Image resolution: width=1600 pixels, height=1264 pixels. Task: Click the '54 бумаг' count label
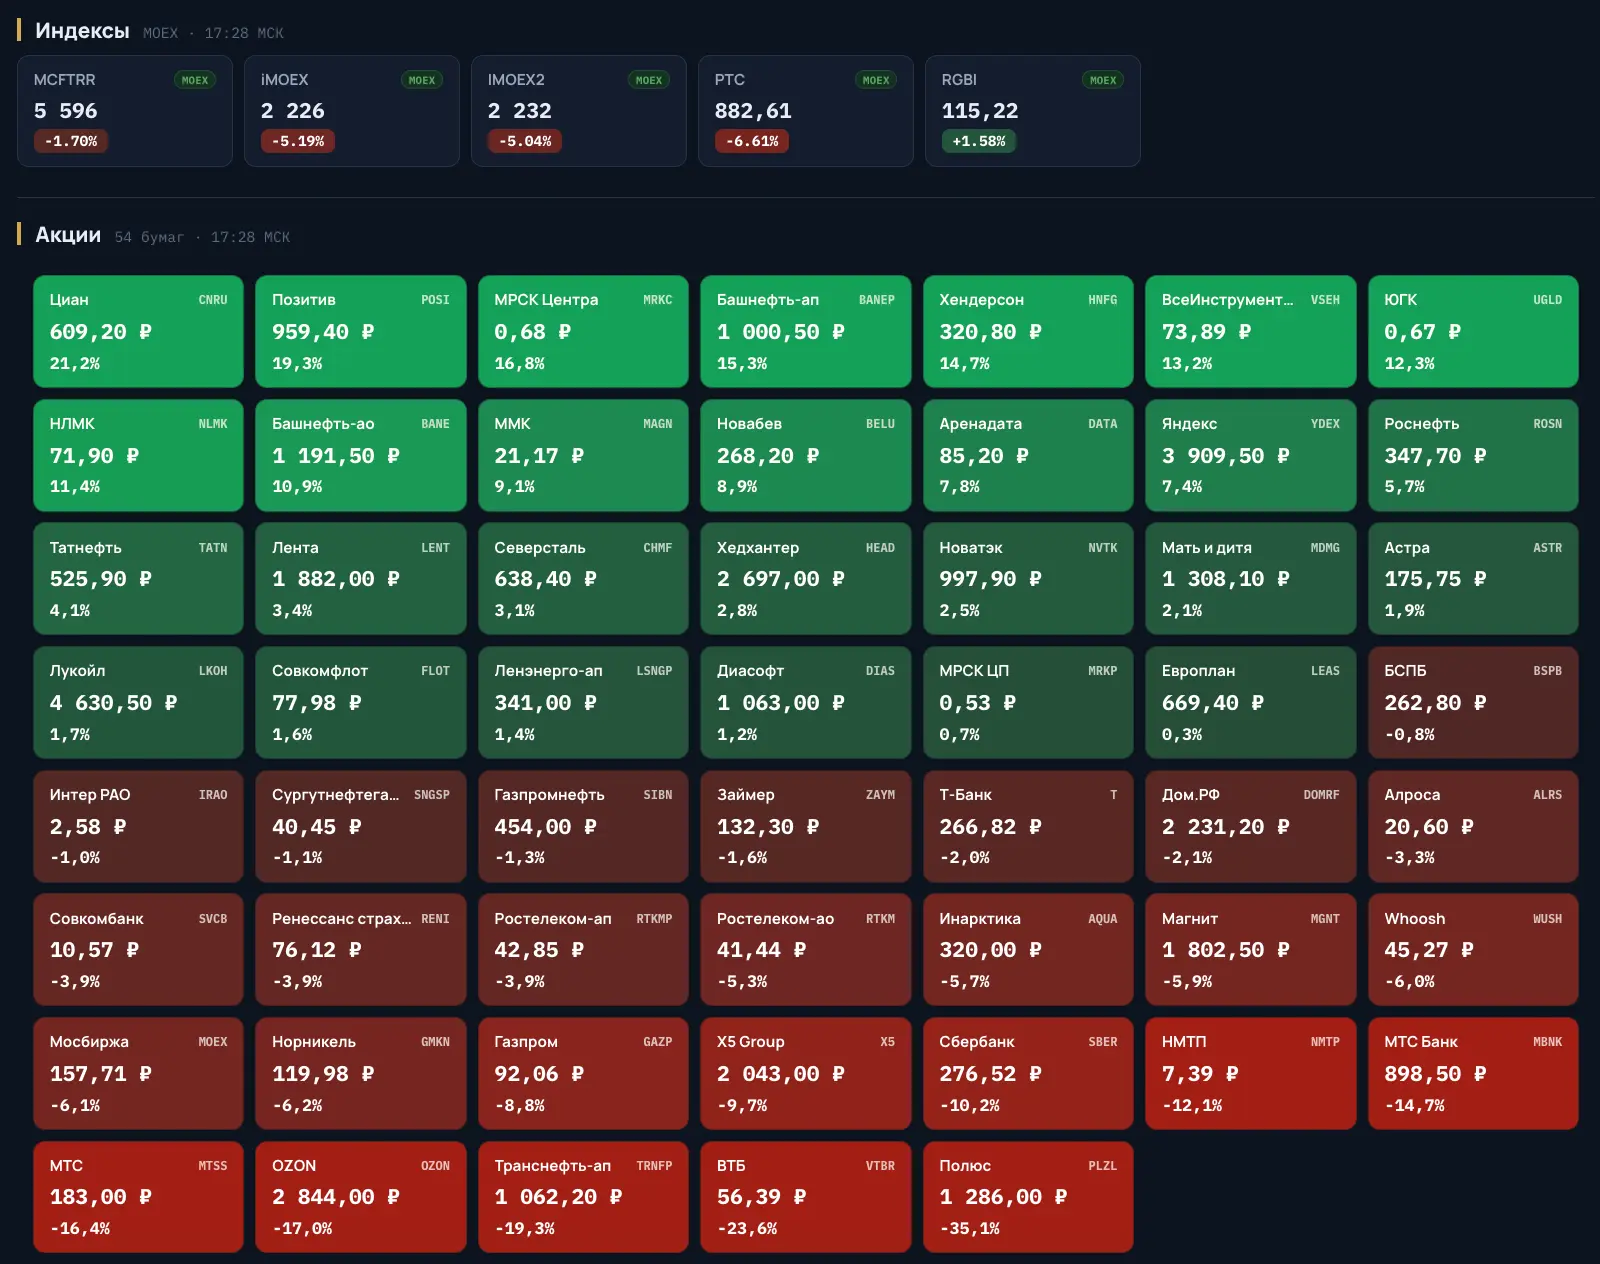click(149, 237)
